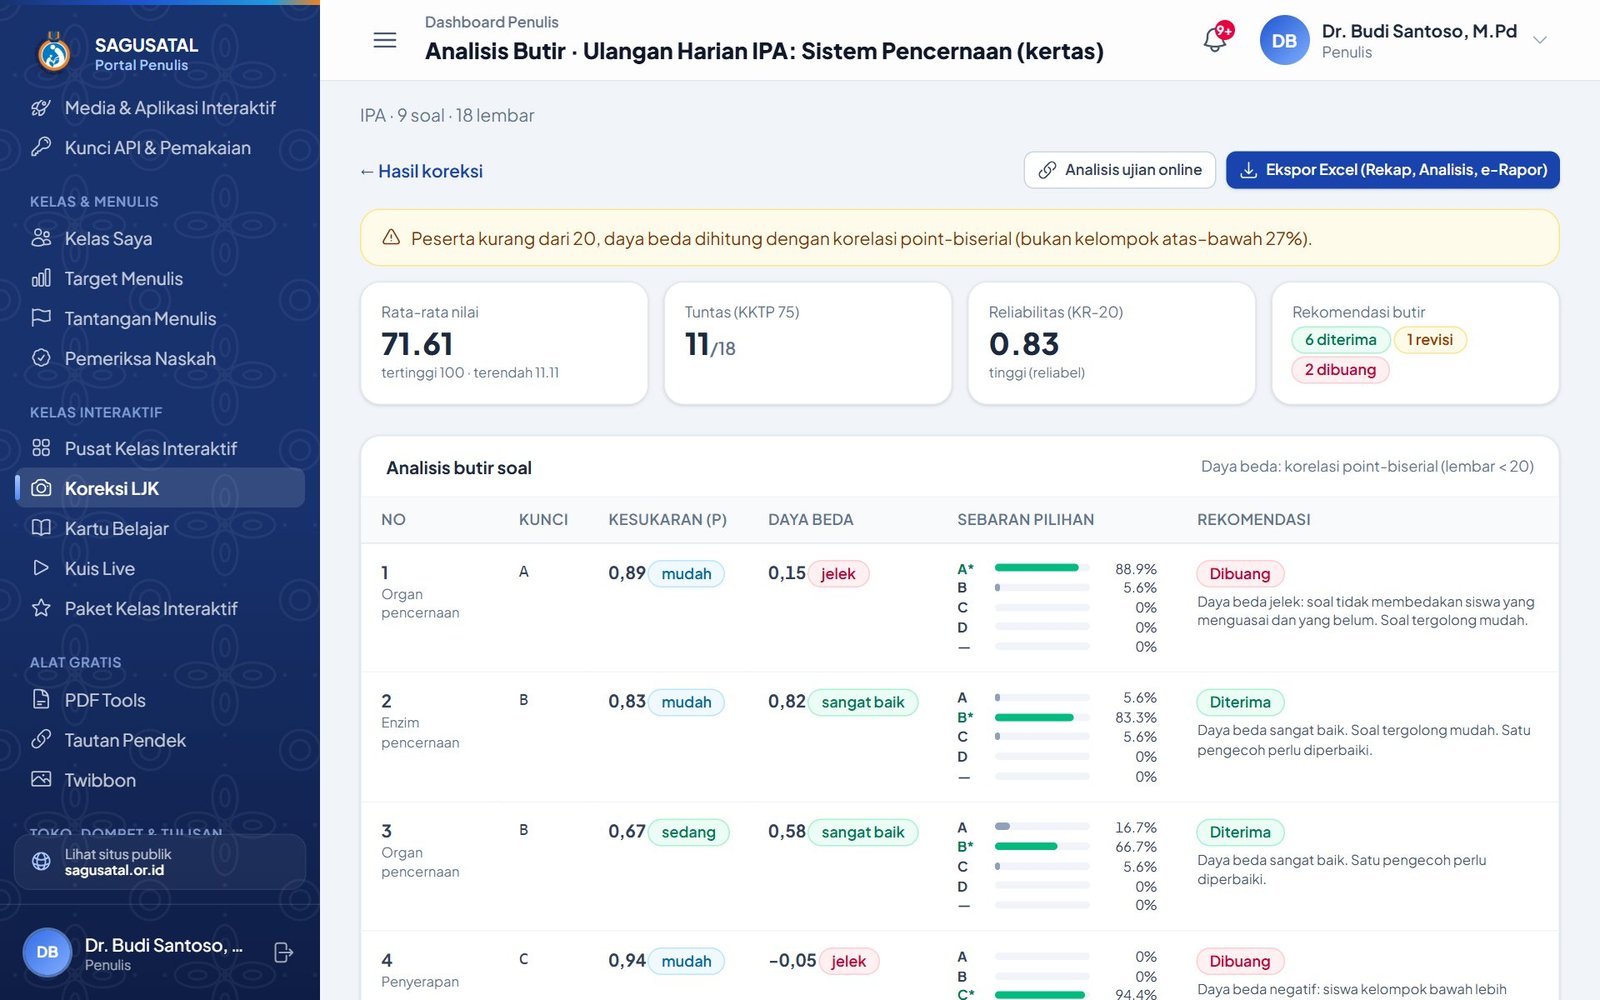Image resolution: width=1600 pixels, height=1000 pixels.
Task: Click the KESUKARAN (P) column header
Action: click(668, 520)
